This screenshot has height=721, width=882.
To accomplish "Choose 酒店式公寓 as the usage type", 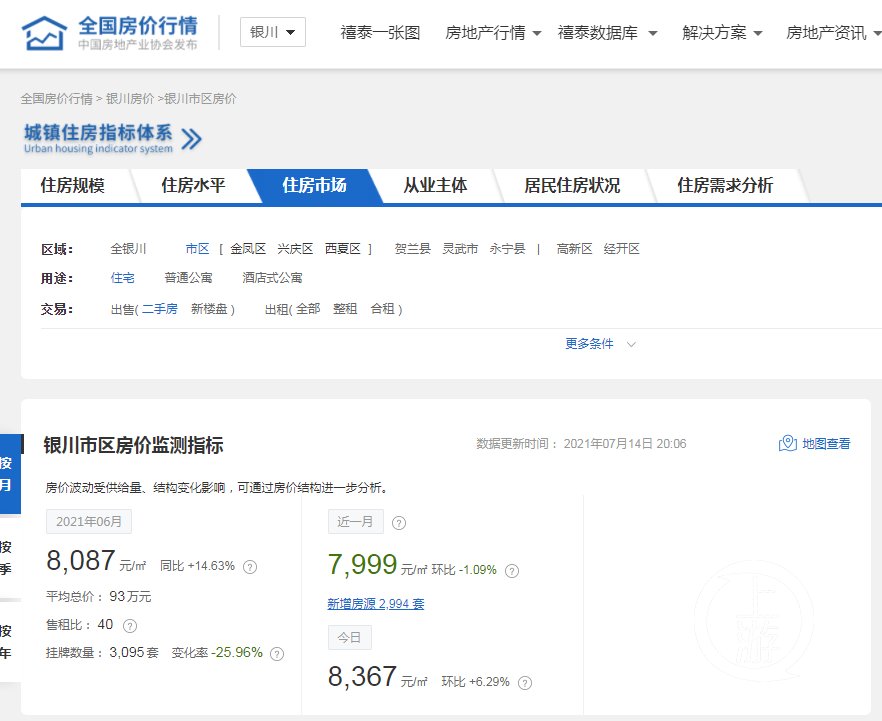I will point(272,278).
